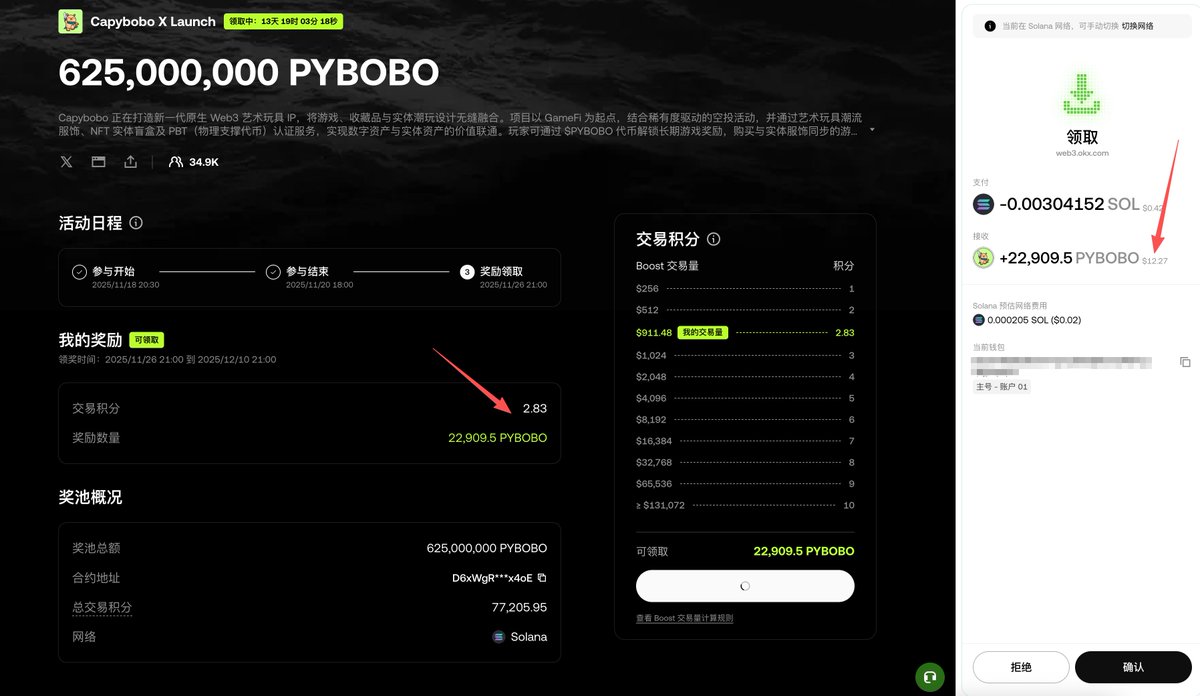Click the 参与结束 checkmark step icon
Screen dimensions: 1200x696
[273, 271]
